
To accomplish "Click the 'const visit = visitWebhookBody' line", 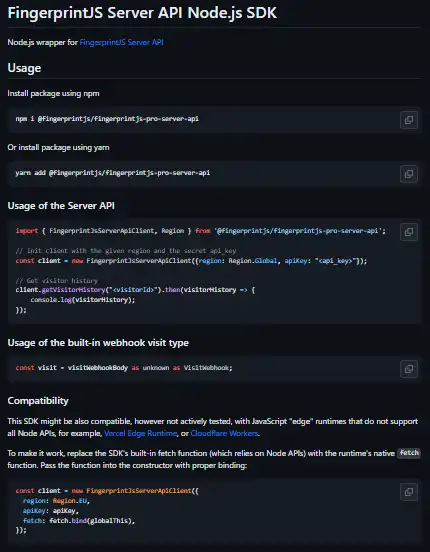I will point(124,368).
